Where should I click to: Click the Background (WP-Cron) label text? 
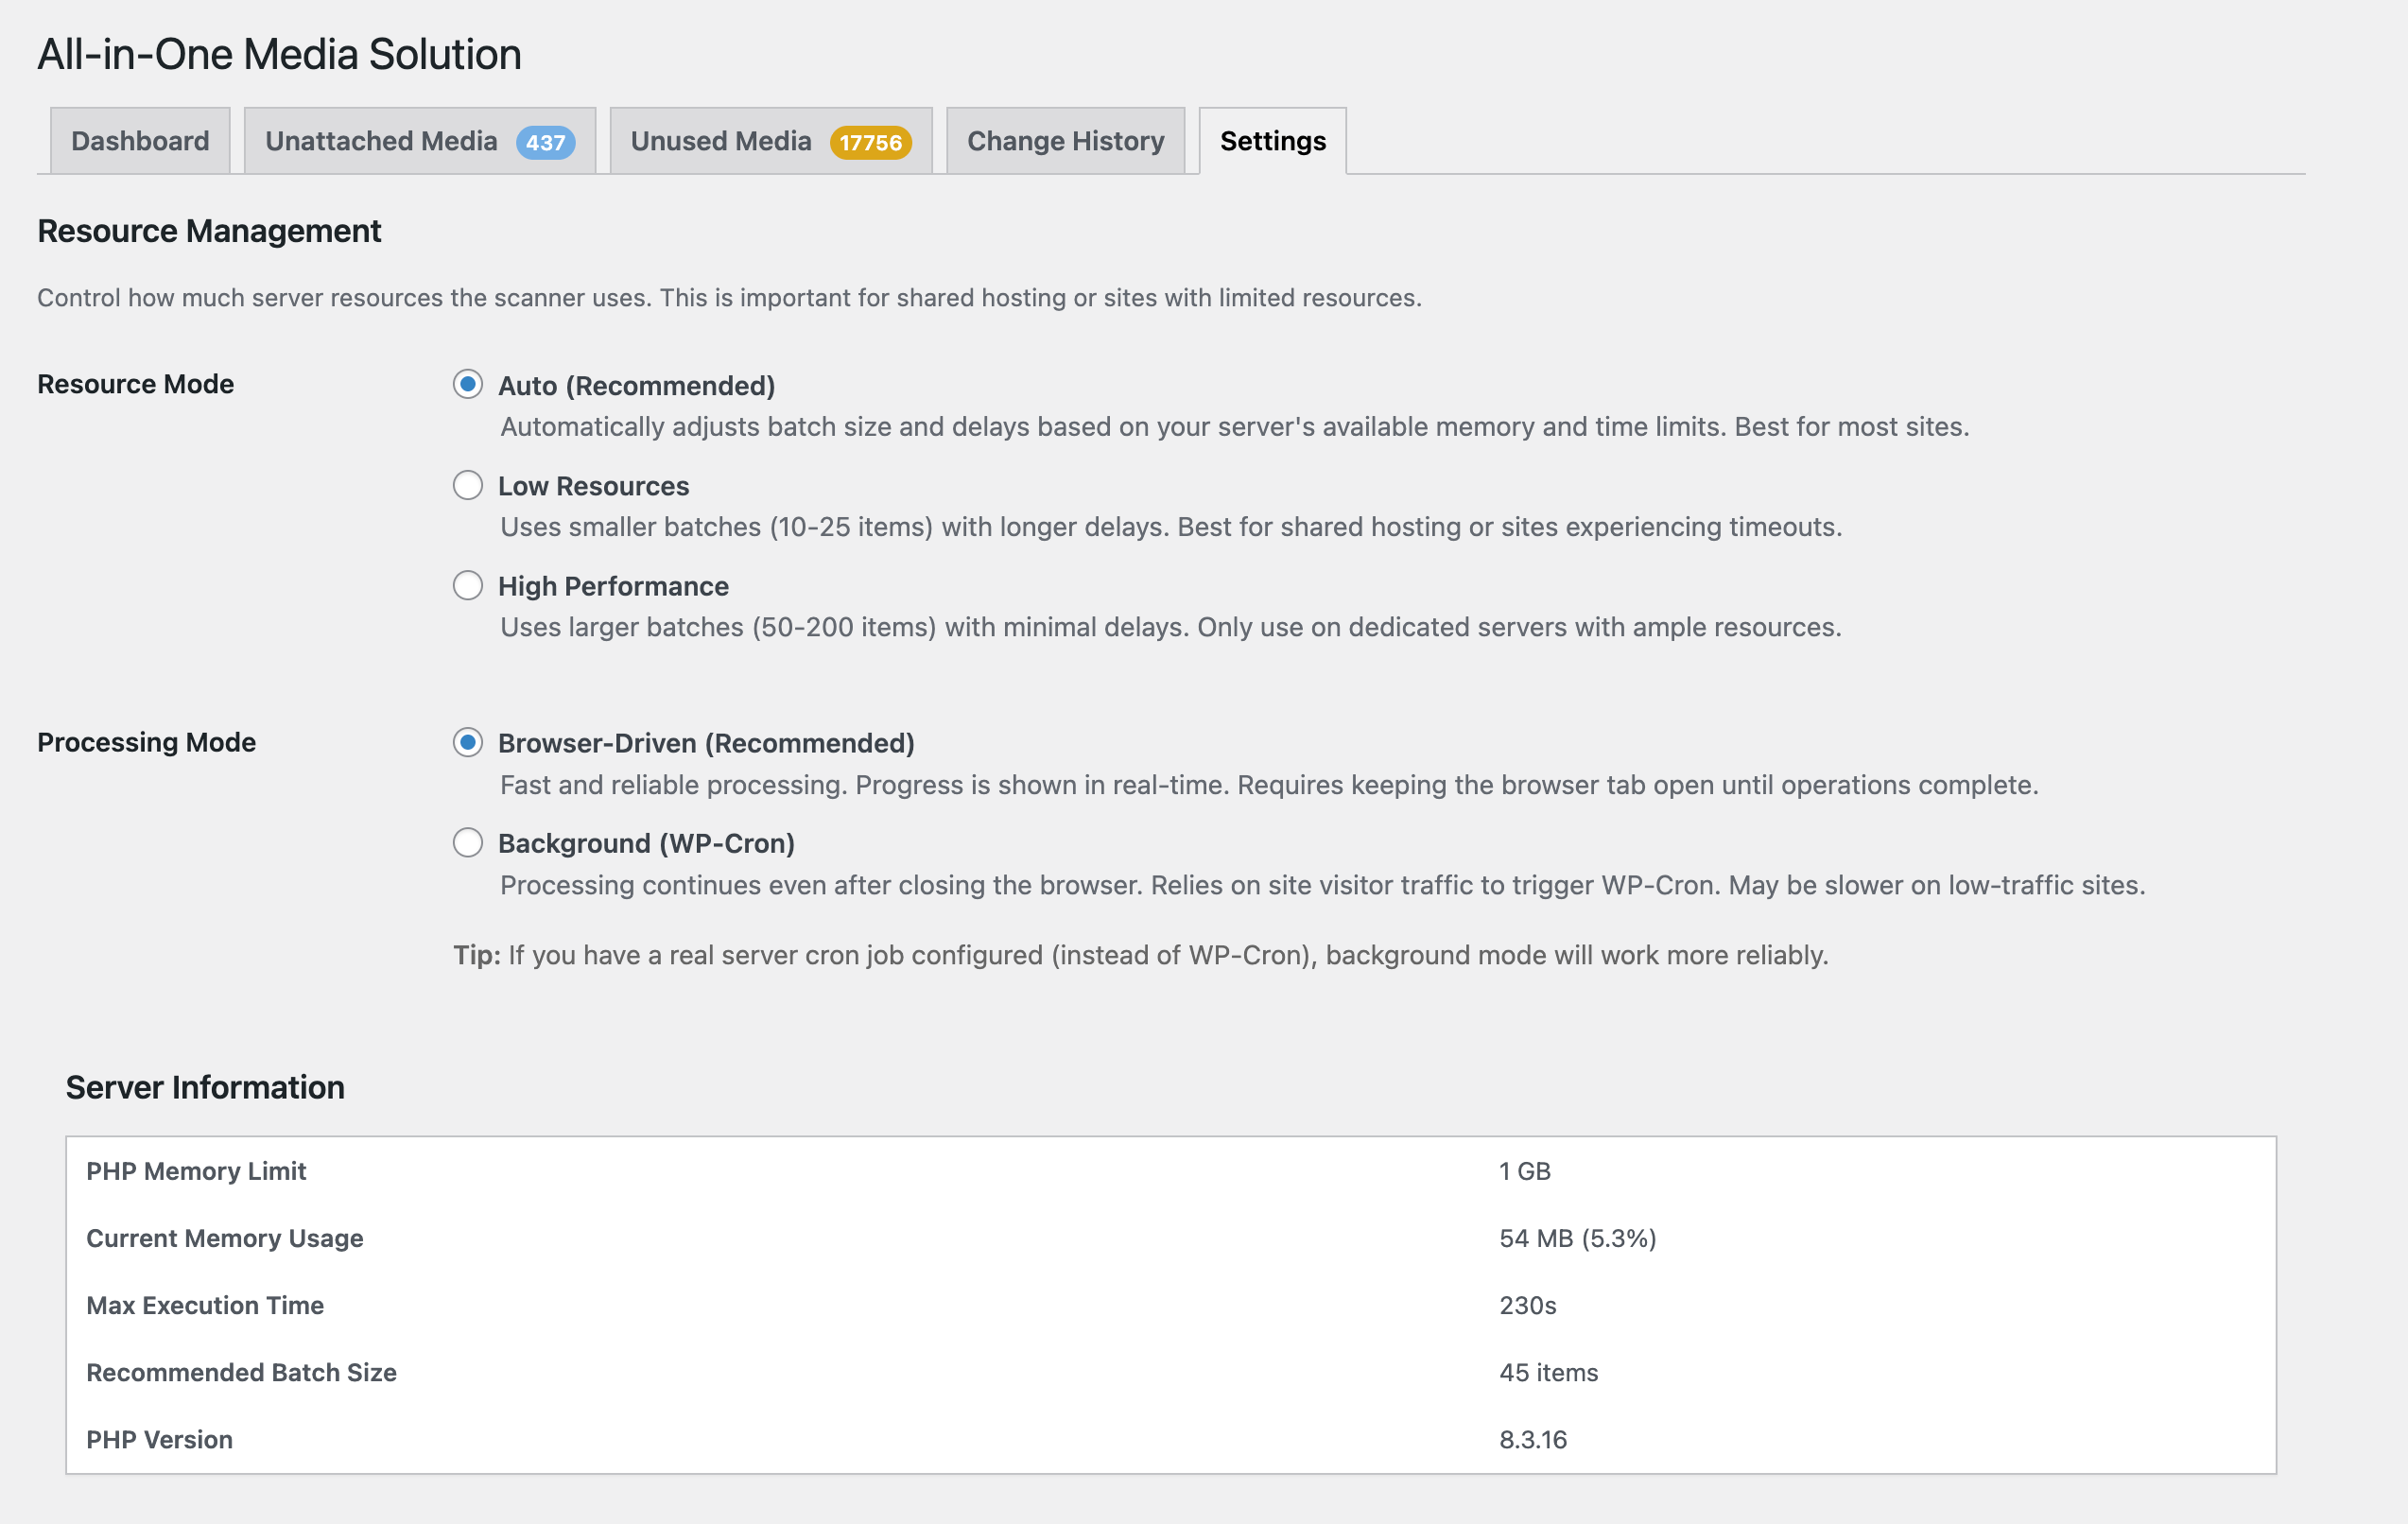point(646,843)
